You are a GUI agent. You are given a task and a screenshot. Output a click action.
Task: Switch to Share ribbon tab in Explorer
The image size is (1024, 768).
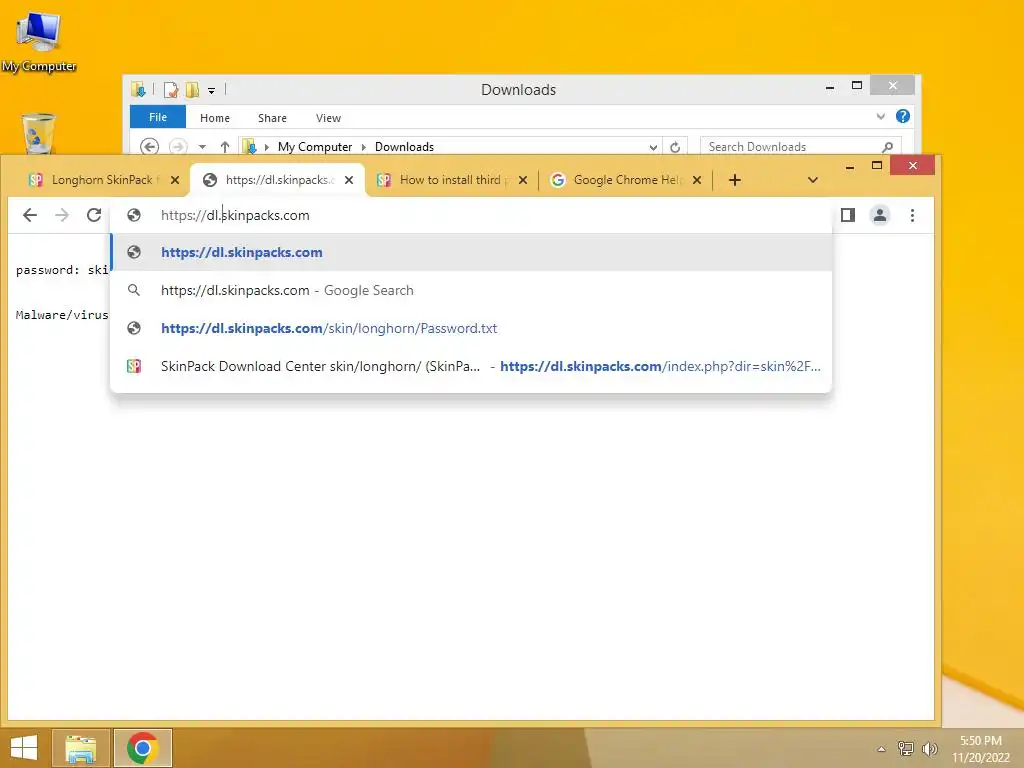pos(272,118)
